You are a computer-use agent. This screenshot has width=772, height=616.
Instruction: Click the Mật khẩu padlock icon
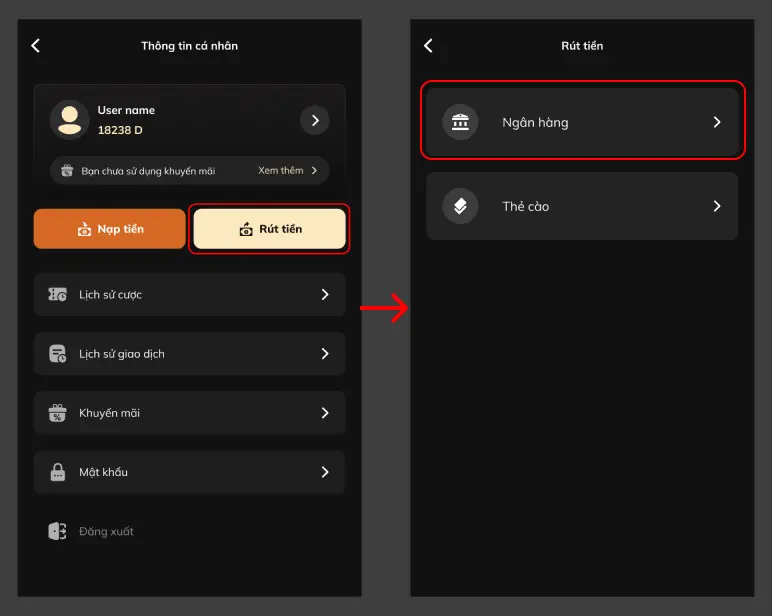tap(58, 472)
